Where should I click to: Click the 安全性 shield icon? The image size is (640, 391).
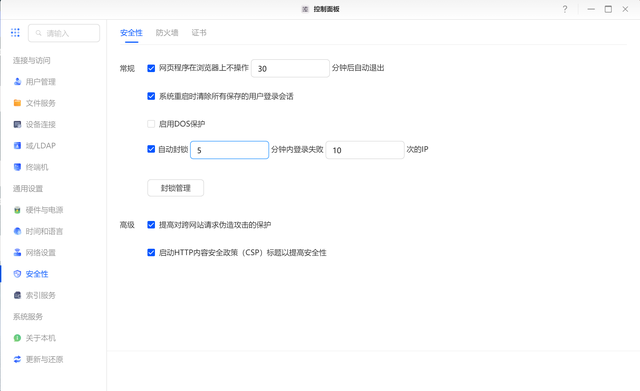[17, 274]
